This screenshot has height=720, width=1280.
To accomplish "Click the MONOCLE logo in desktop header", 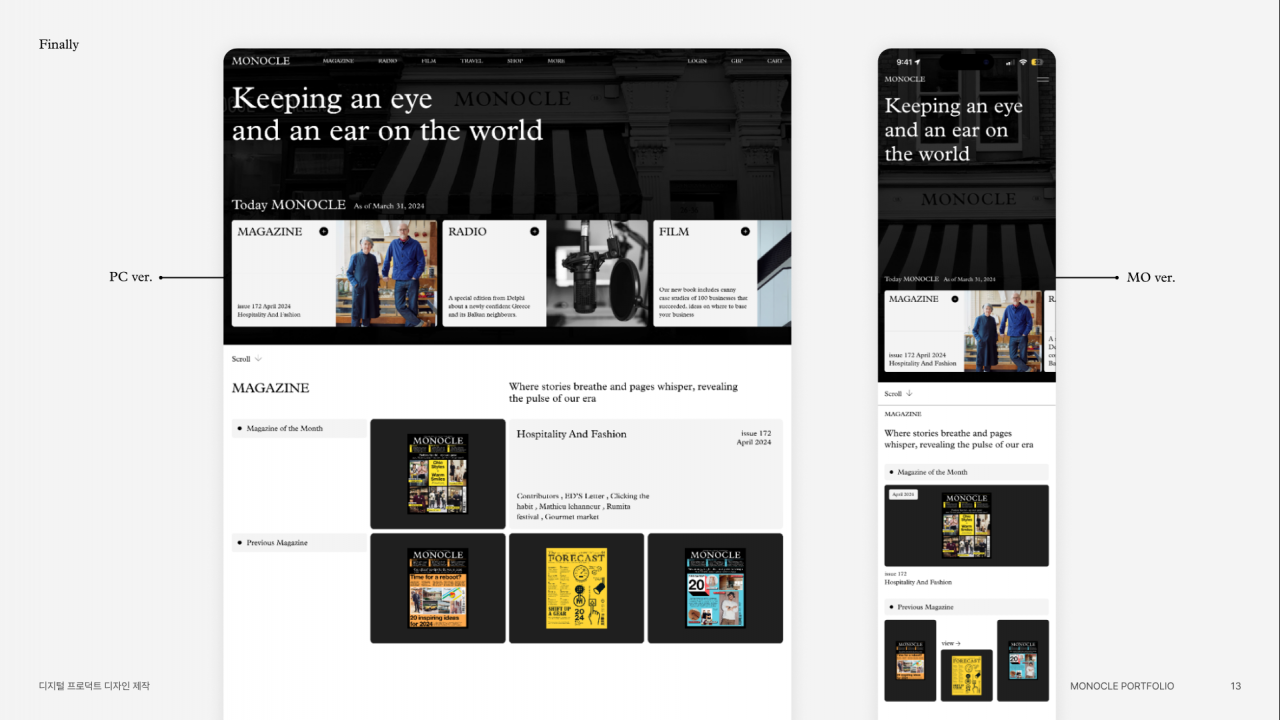I will 261,61.
